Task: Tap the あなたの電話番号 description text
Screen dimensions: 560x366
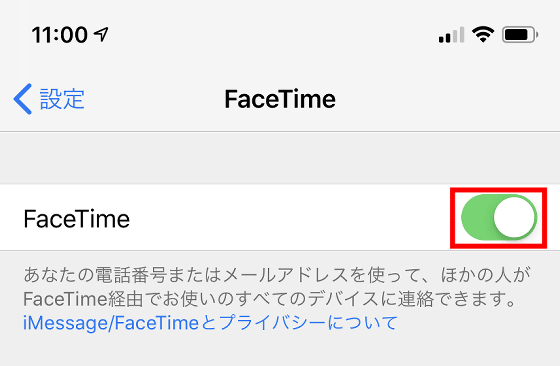Action: tap(277, 275)
